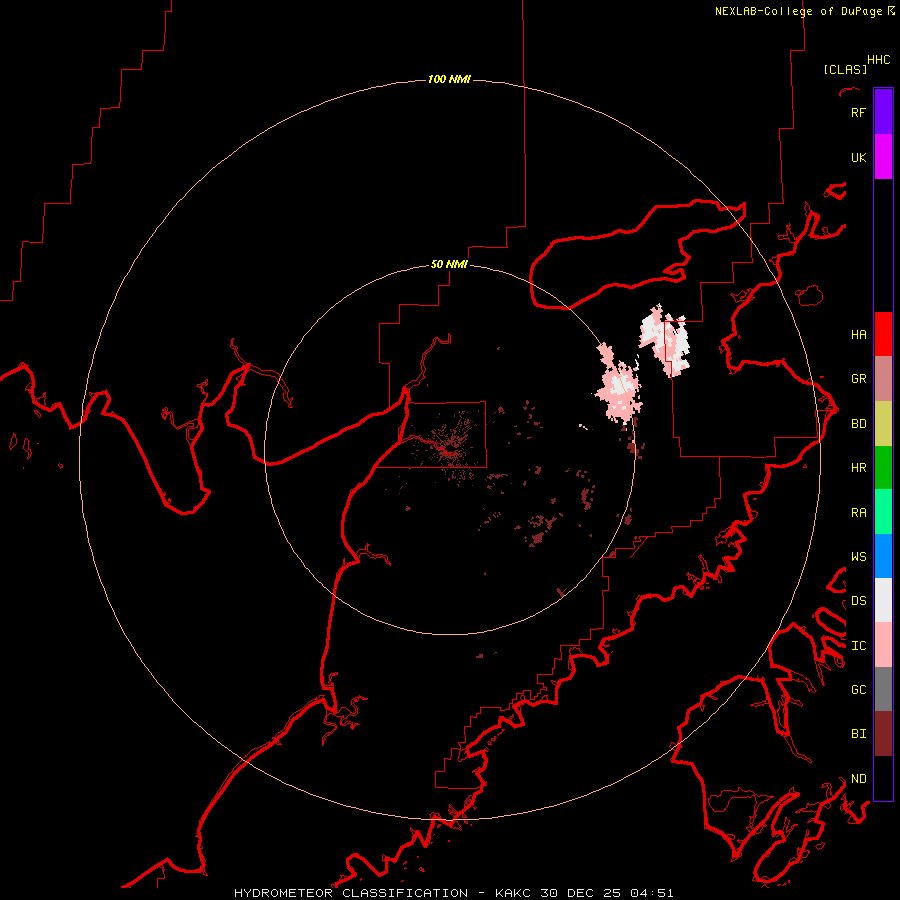Select the GR dusty pink legend swatch
The height and width of the screenshot is (900, 900).
click(883, 378)
